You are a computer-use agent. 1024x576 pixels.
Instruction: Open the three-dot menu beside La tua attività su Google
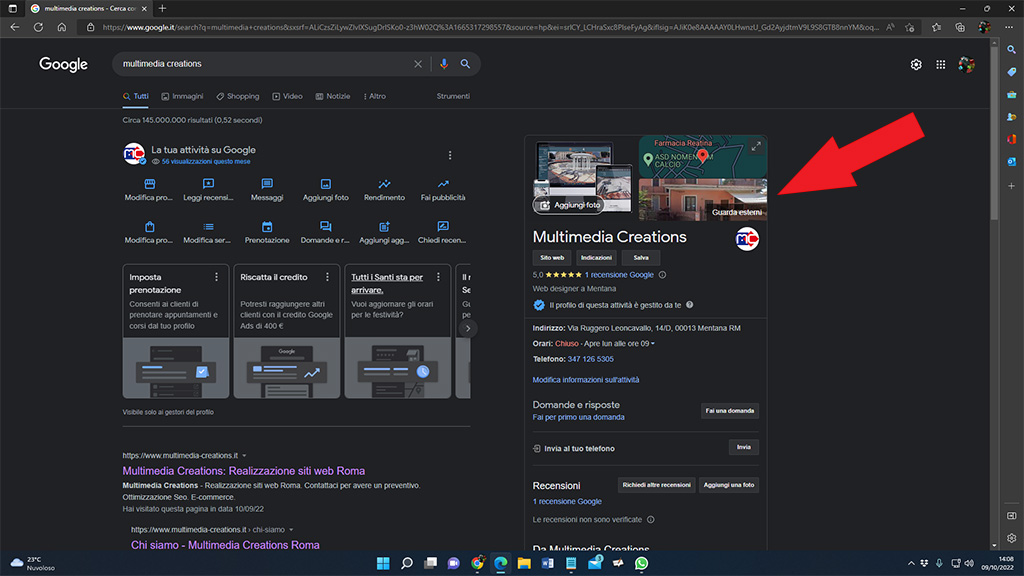click(x=450, y=155)
